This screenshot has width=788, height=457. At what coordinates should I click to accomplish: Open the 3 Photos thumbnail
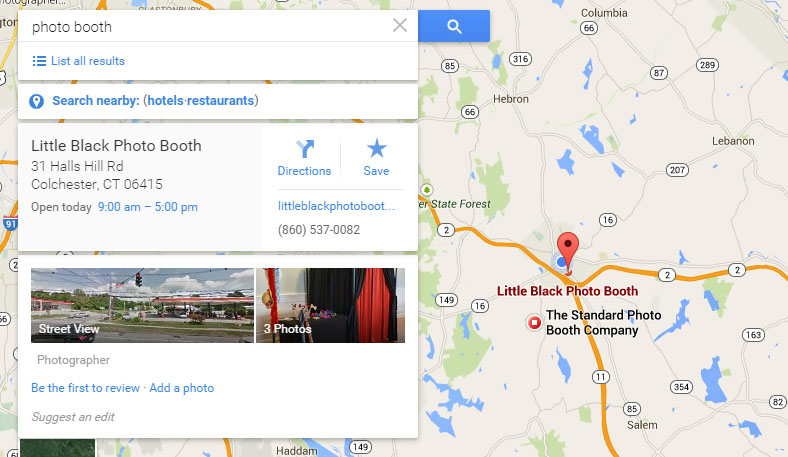[x=330, y=305]
